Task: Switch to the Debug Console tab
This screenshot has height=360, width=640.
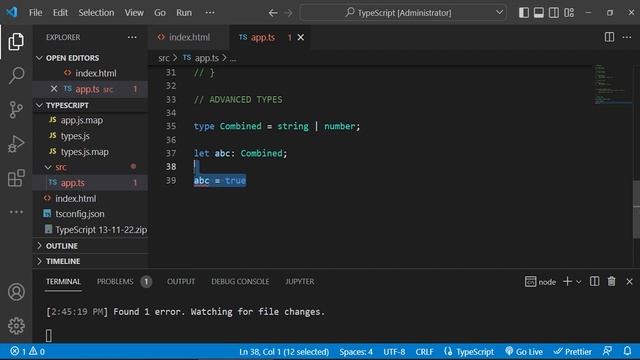Action: click(x=240, y=282)
